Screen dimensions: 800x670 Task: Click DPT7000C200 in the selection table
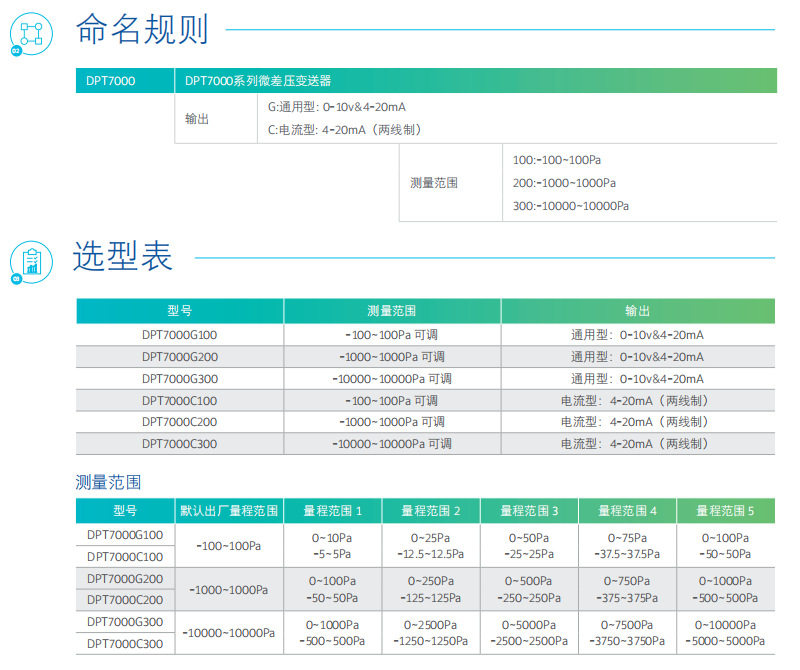[x=180, y=422]
